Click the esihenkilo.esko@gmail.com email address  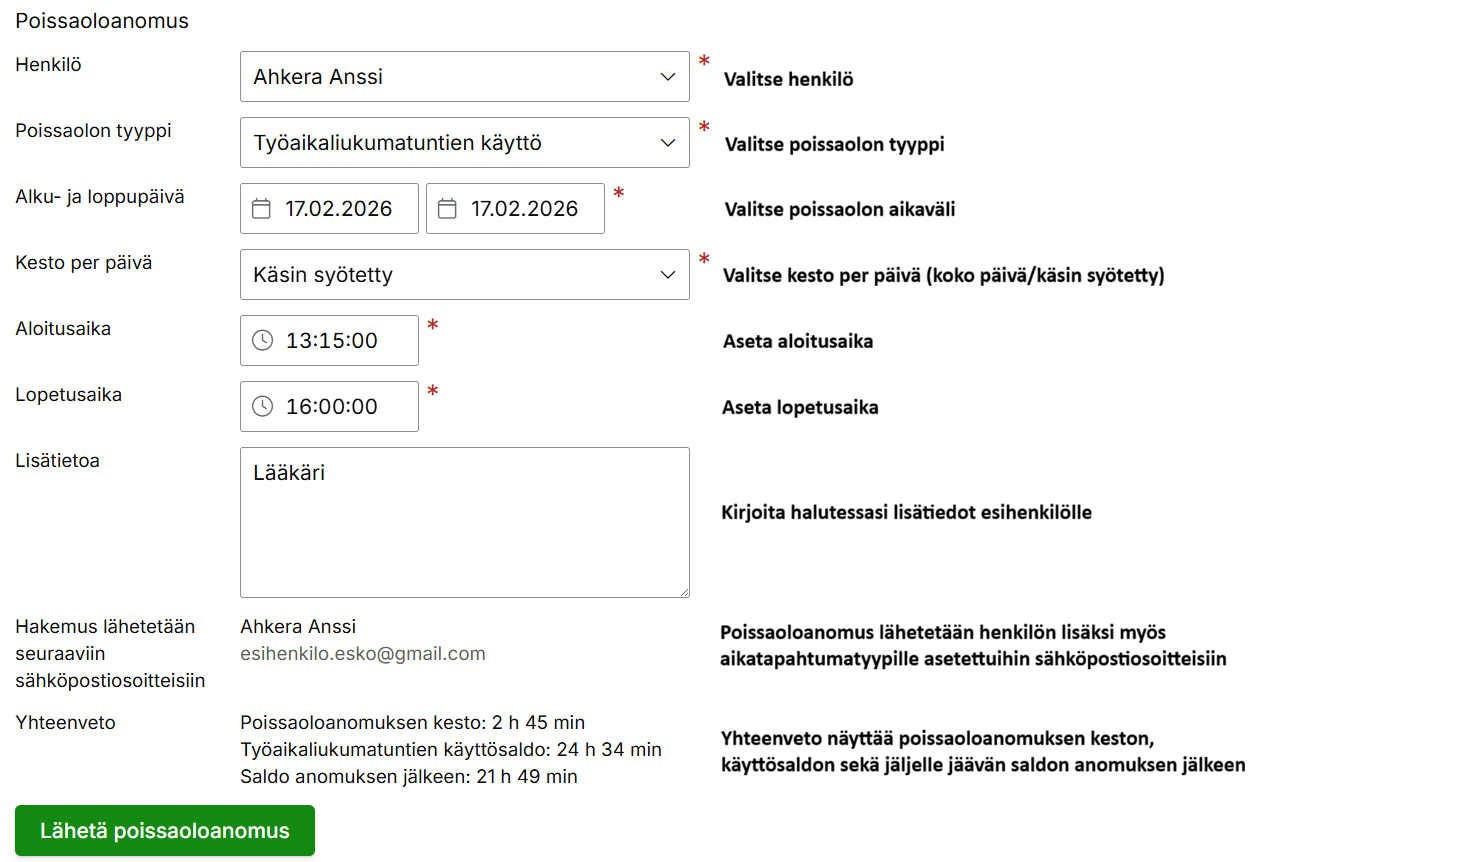363,654
